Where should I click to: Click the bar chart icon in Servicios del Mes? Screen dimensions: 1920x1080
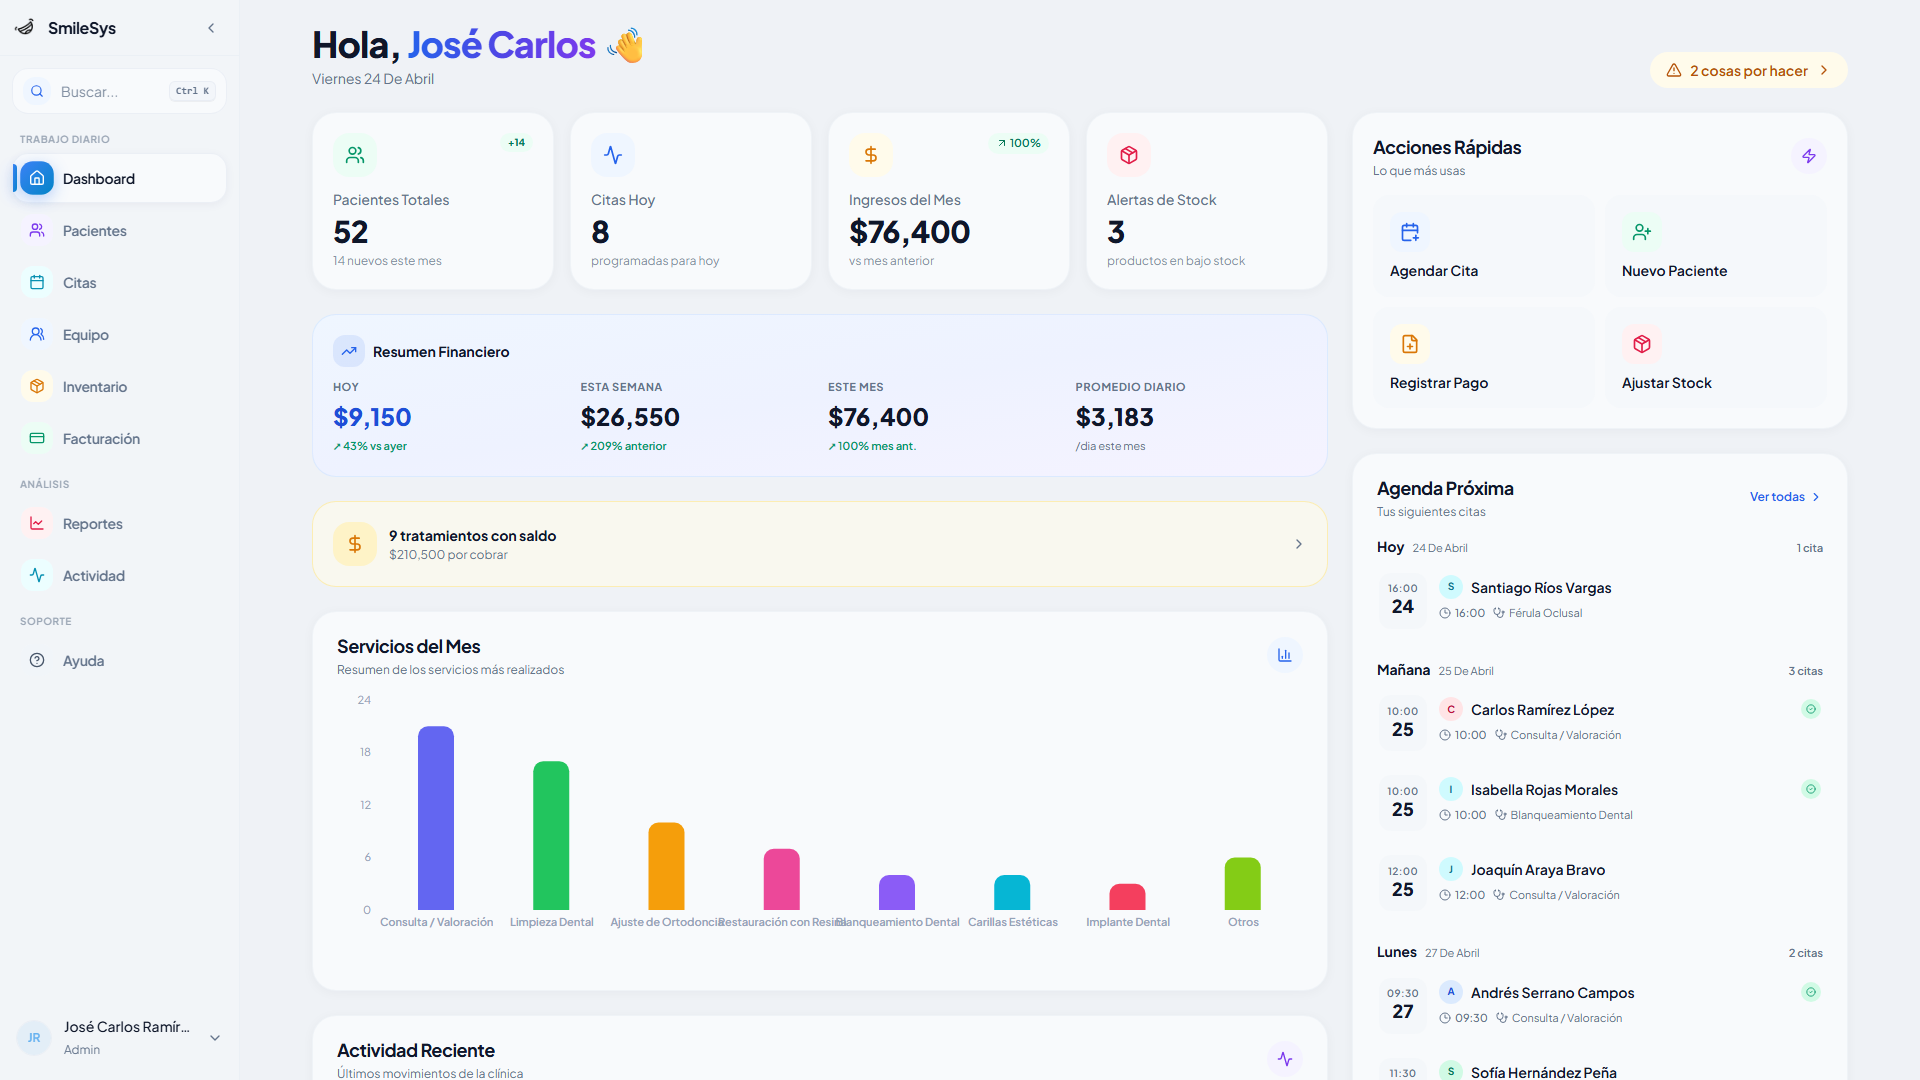click(1284, 655)
